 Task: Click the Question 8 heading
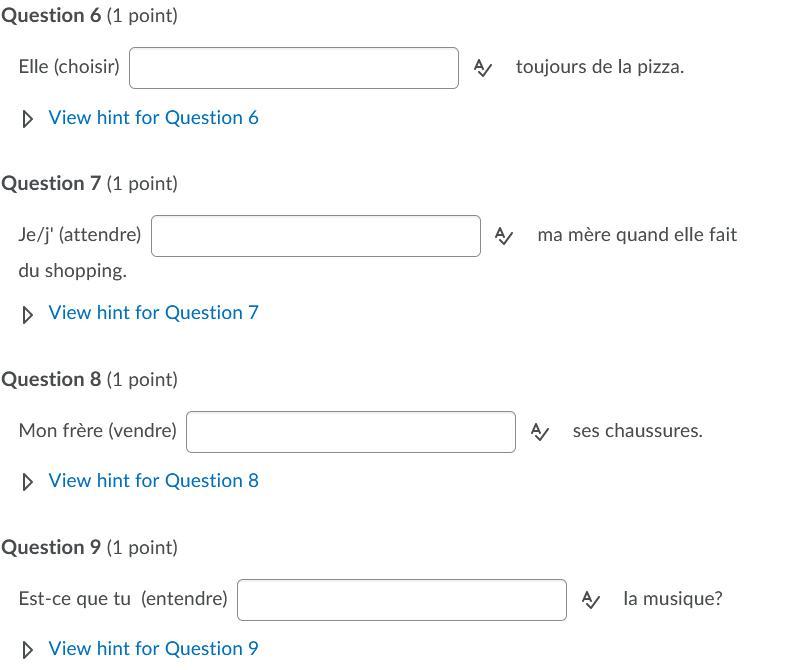pos(50,380)
